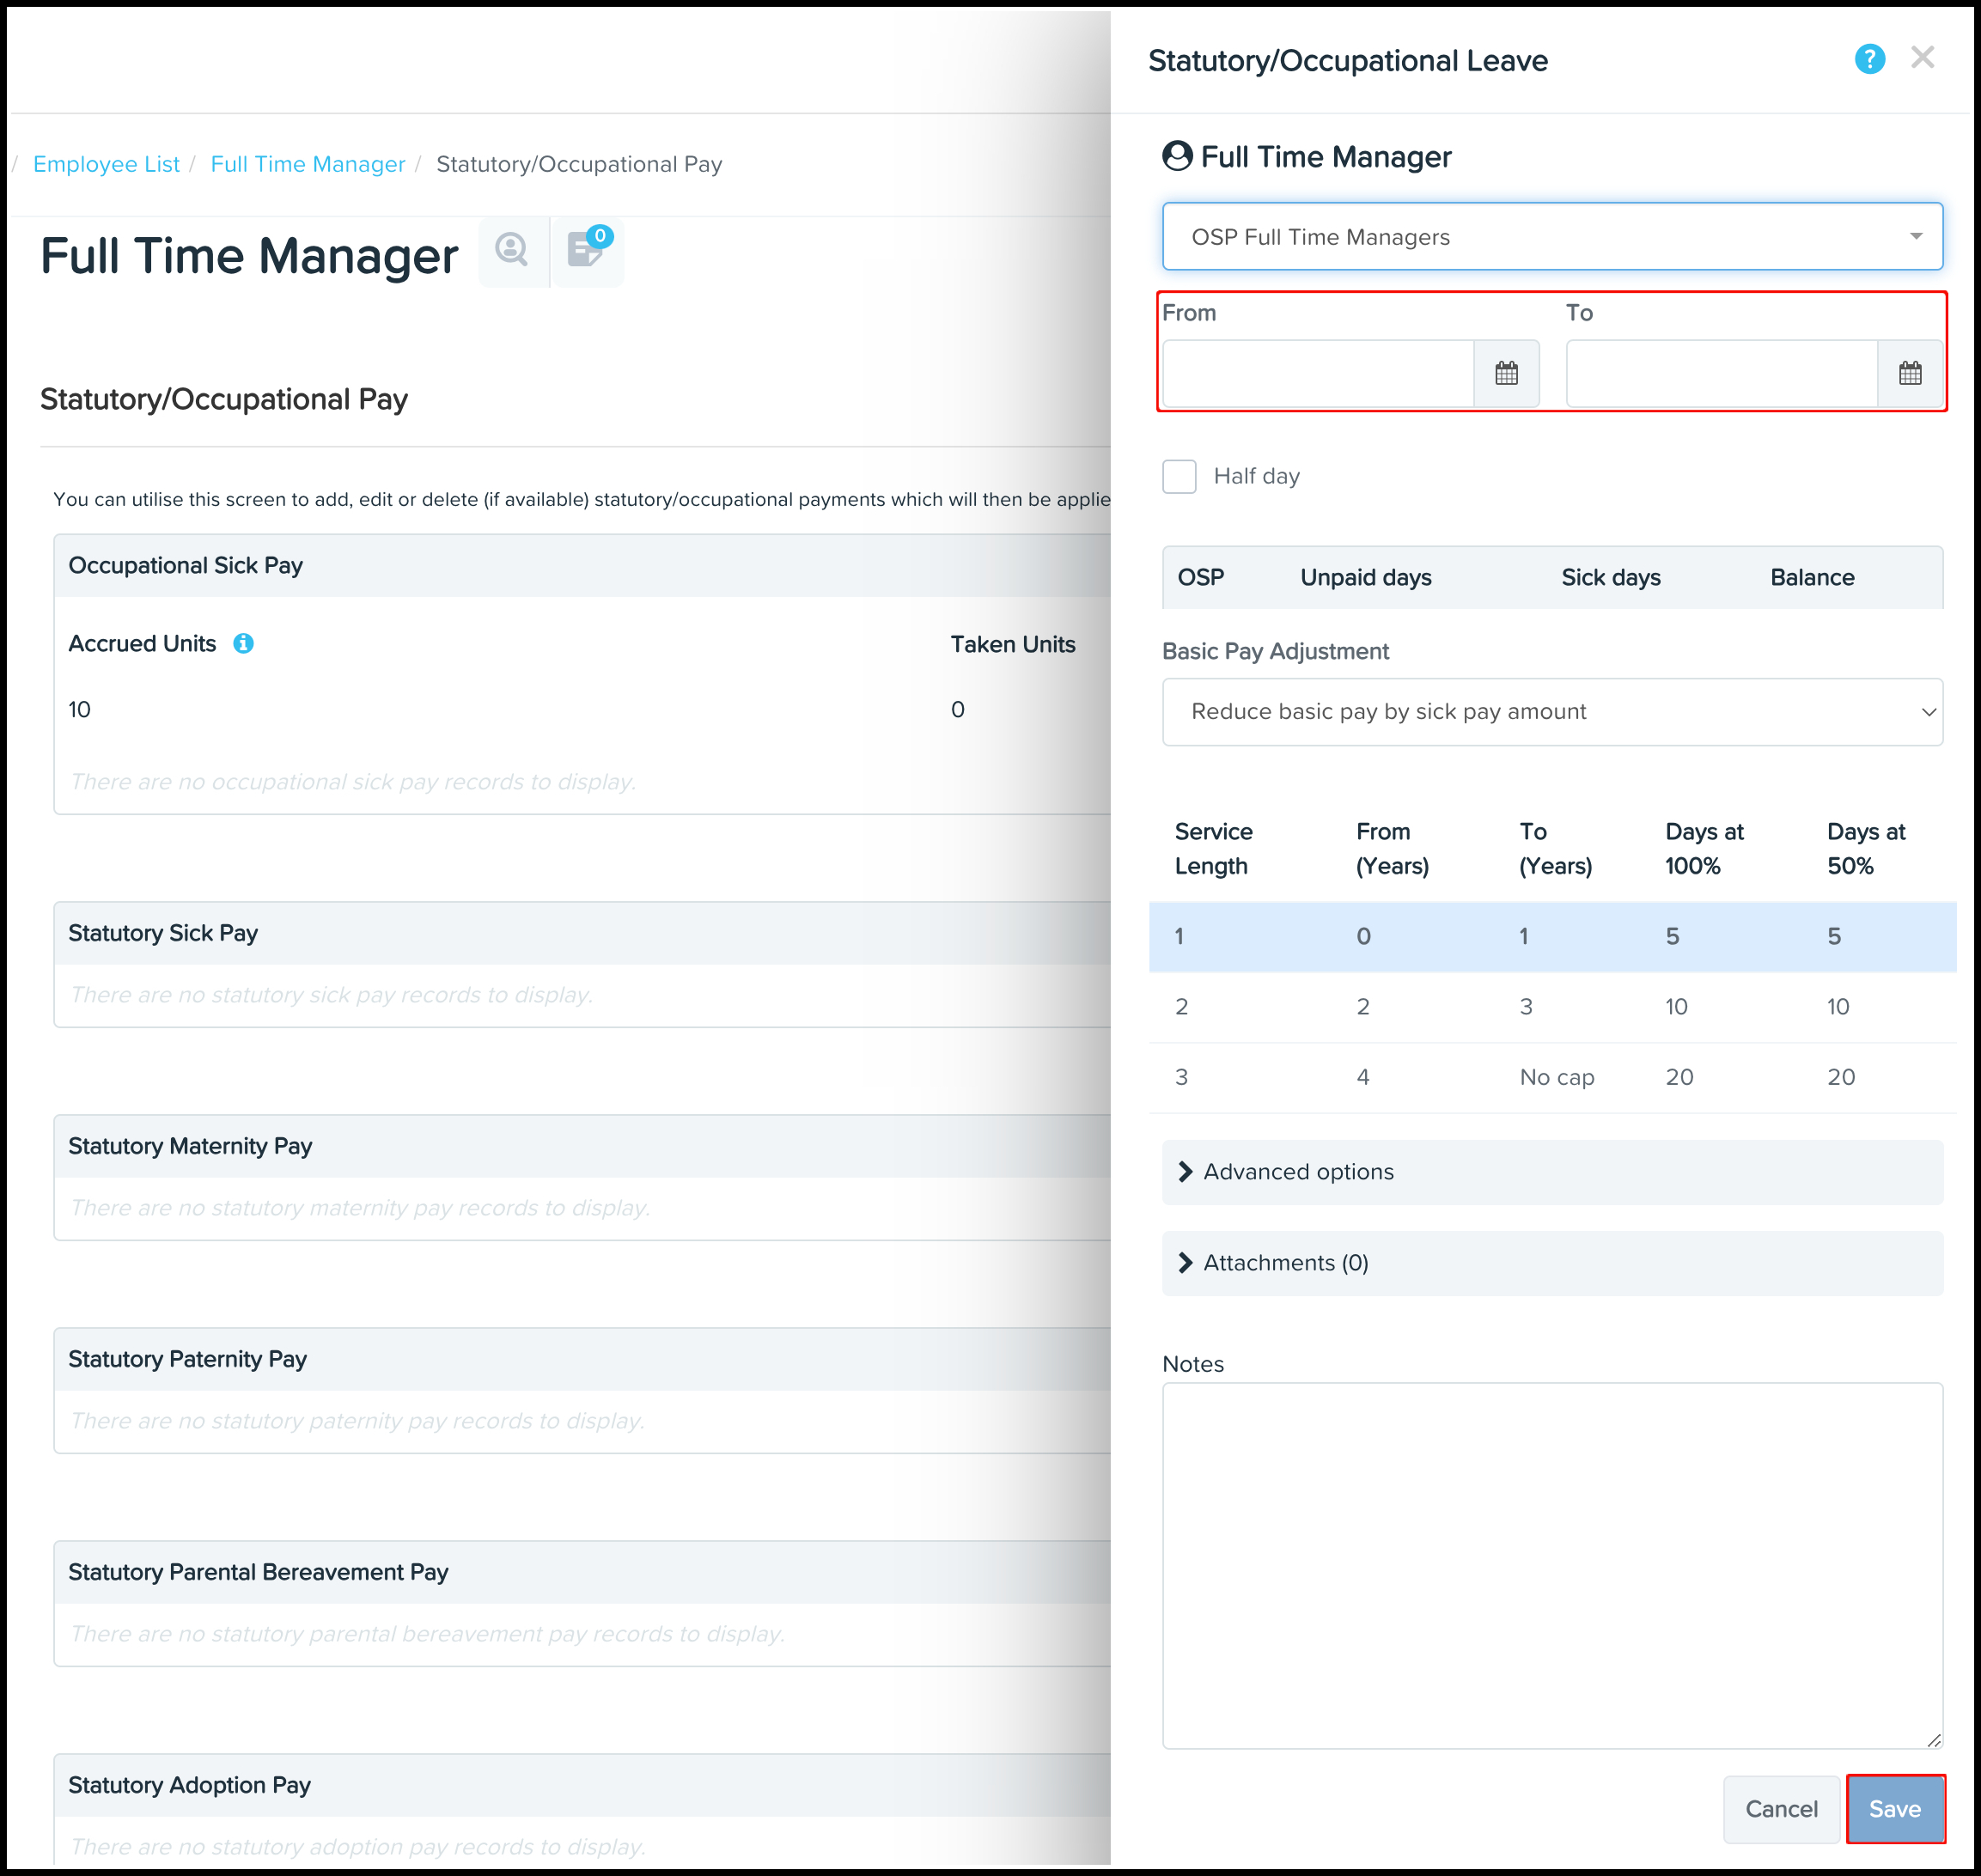
Task: Click the From date input field
Action: coord(1317,374)
